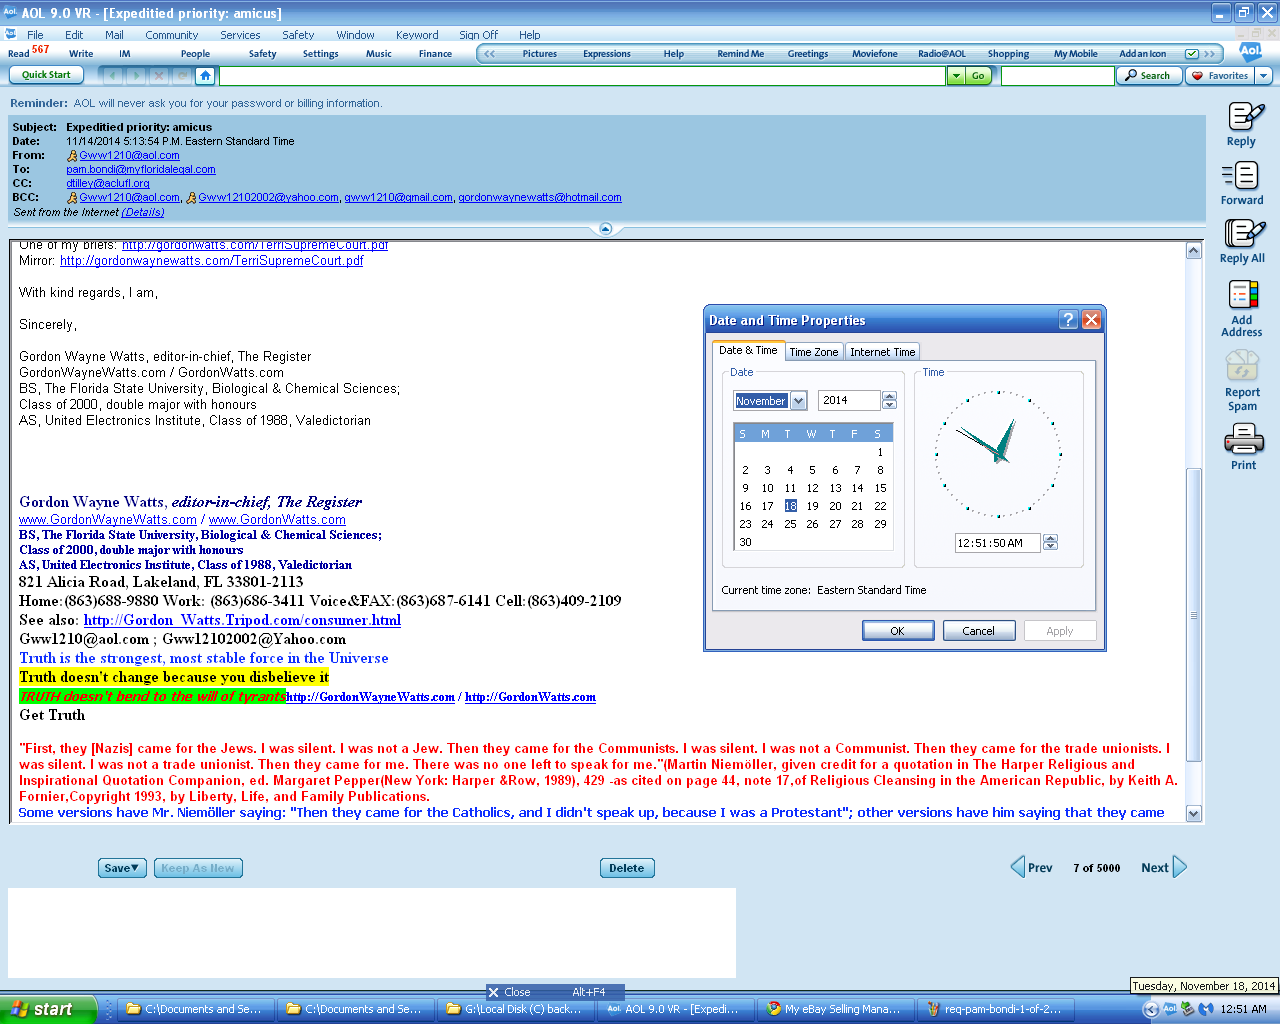The width and height of the screenshot is (1280, 1024).
Task: Click the Start button
Action: click(x=48, y=1009)
